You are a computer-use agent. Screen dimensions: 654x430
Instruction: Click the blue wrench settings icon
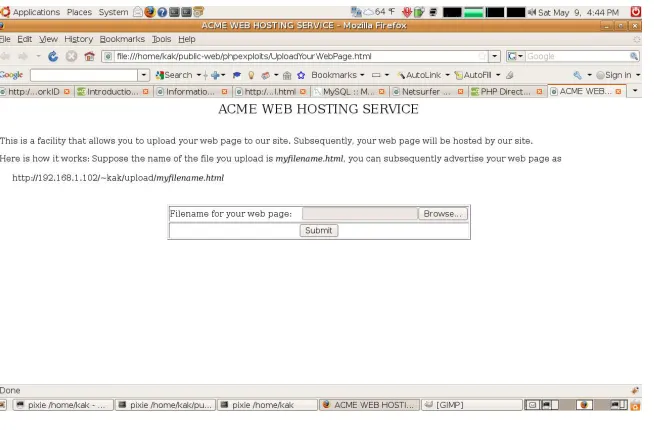tap(577, 75)
